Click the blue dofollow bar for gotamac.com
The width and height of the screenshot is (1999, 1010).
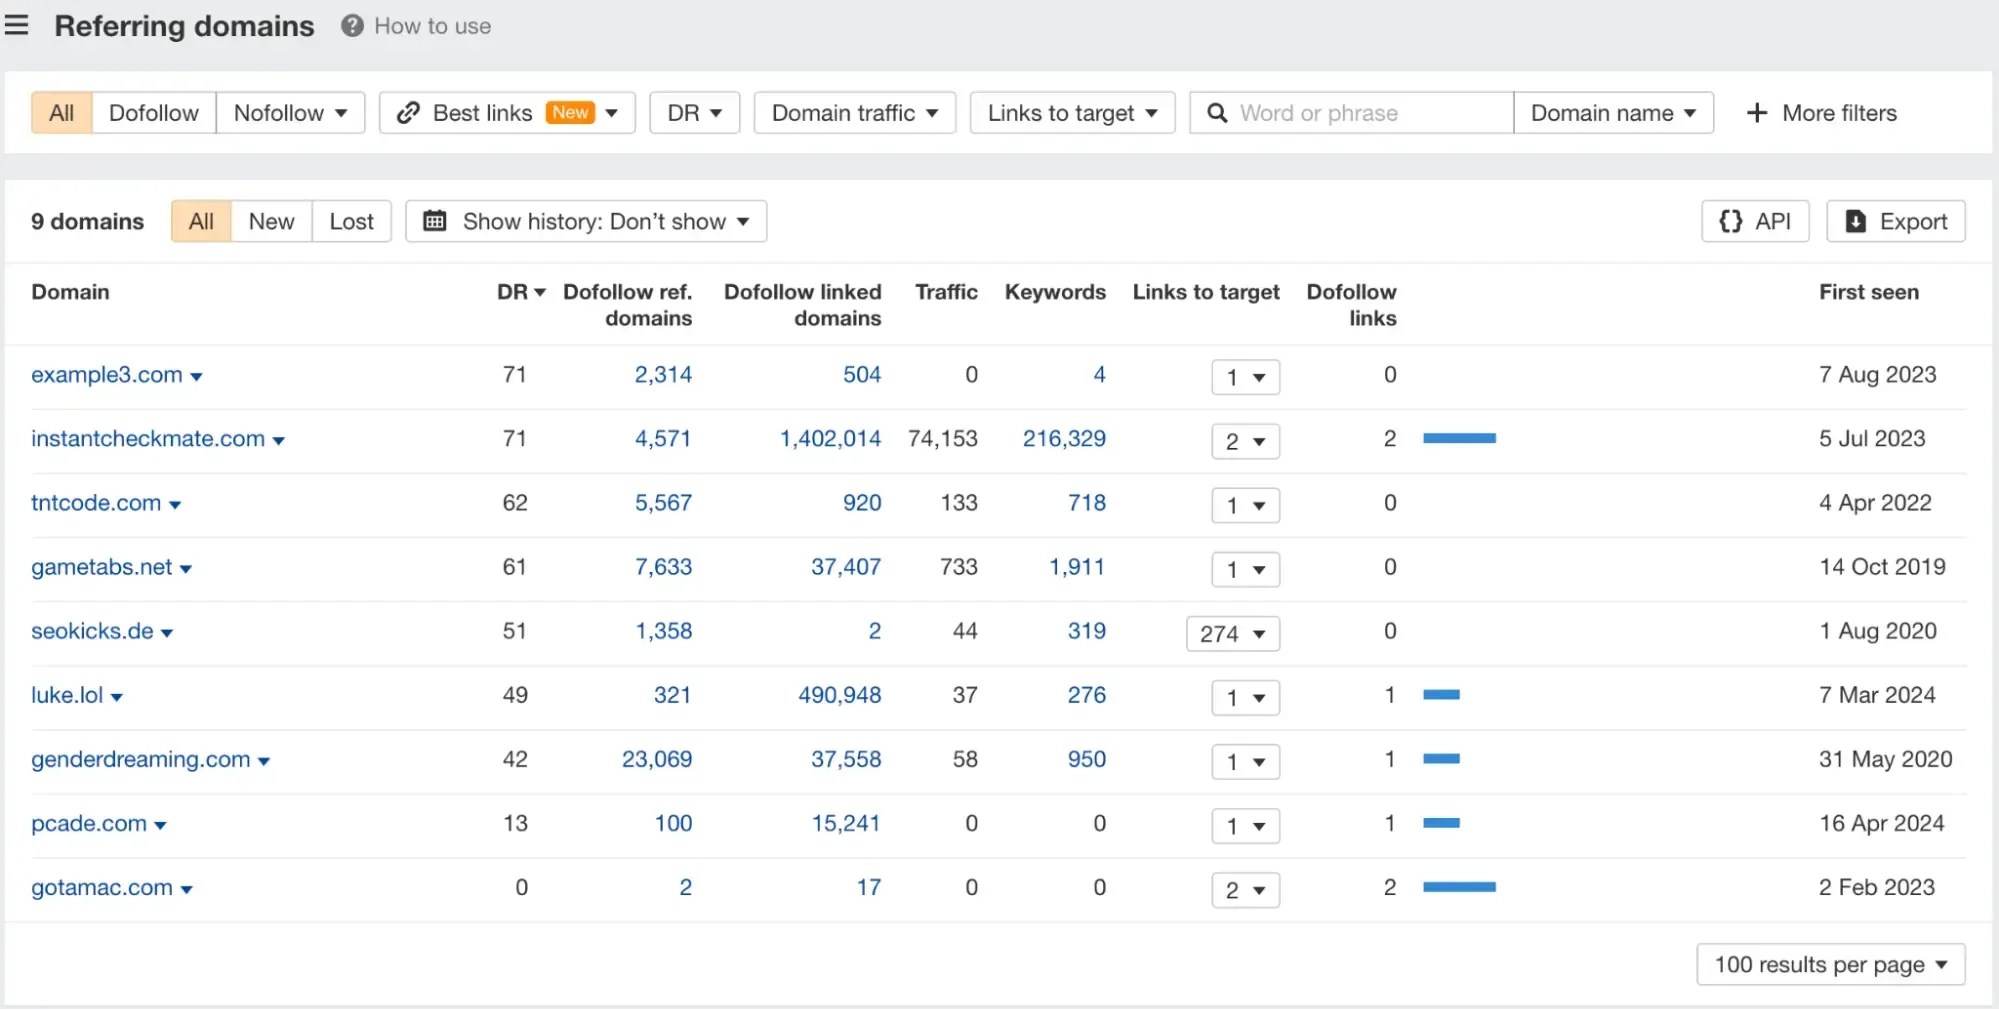[1459, 887]
